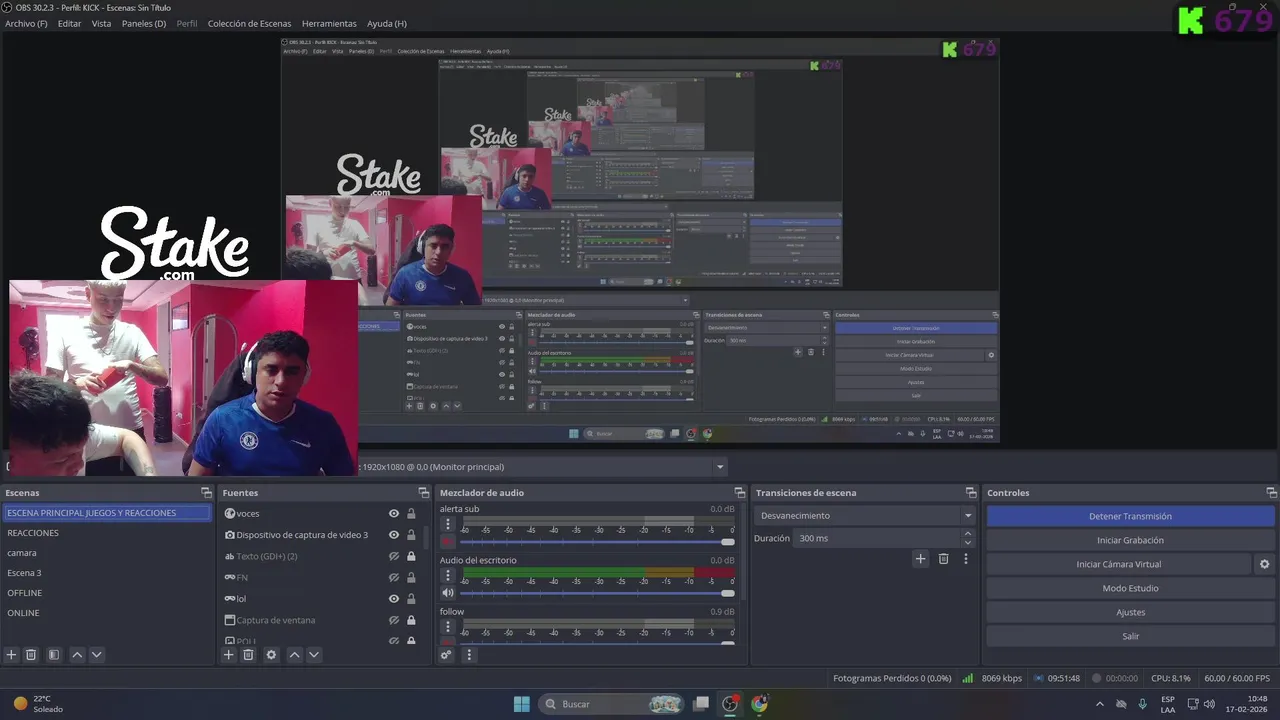Move selected scene down in Escenas

97,655
